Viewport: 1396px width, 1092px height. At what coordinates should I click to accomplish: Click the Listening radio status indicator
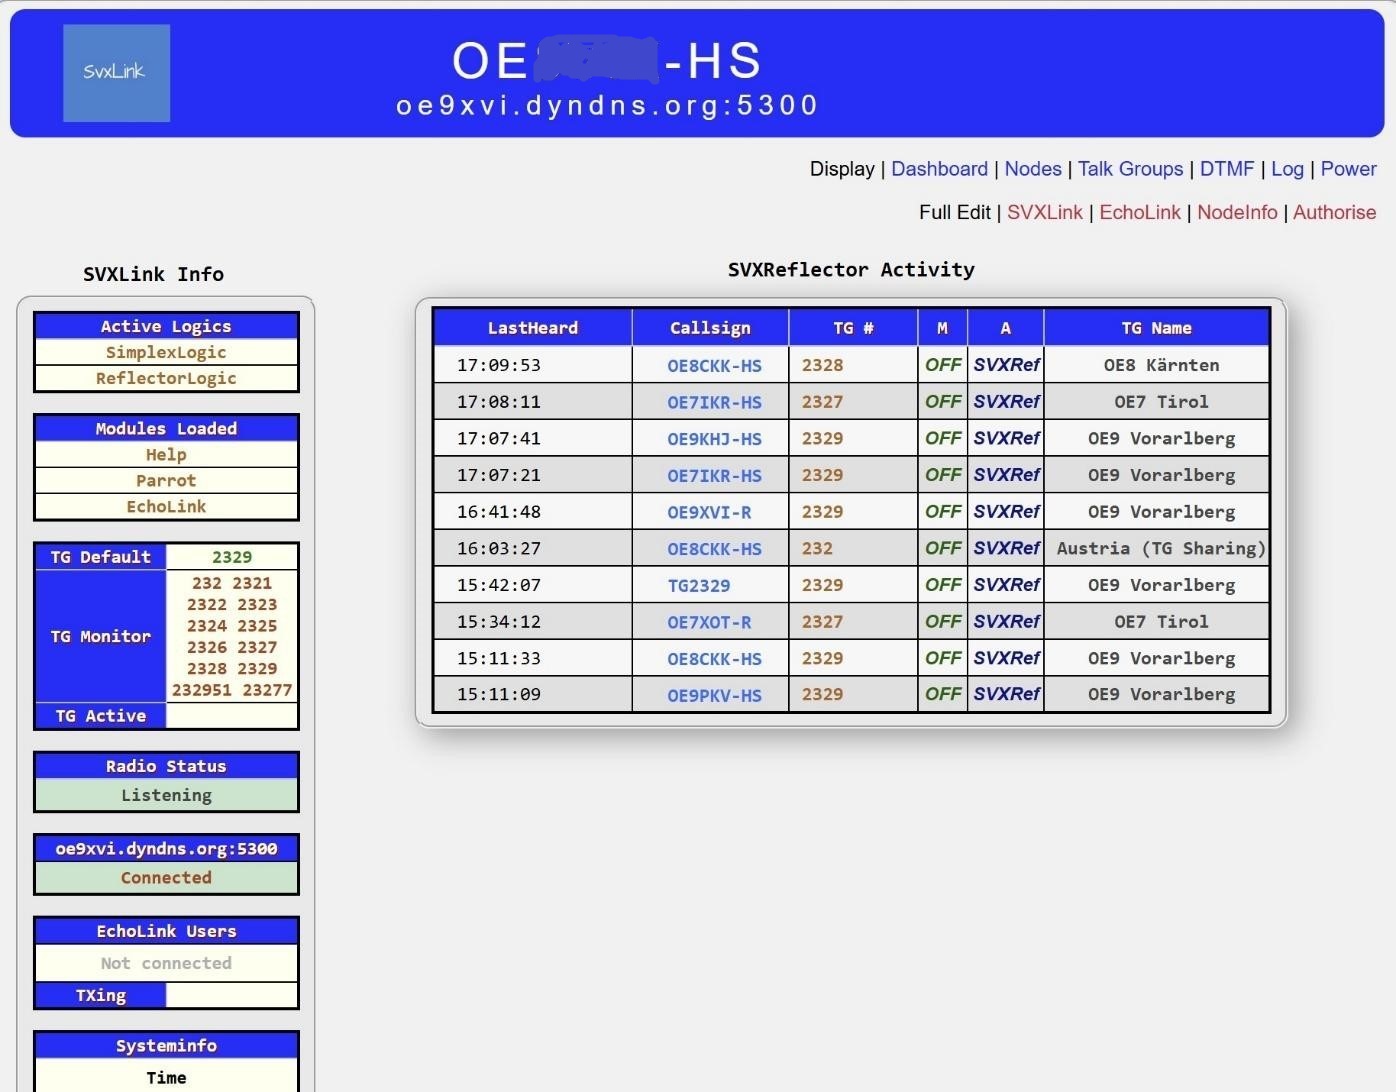[166, 795]
